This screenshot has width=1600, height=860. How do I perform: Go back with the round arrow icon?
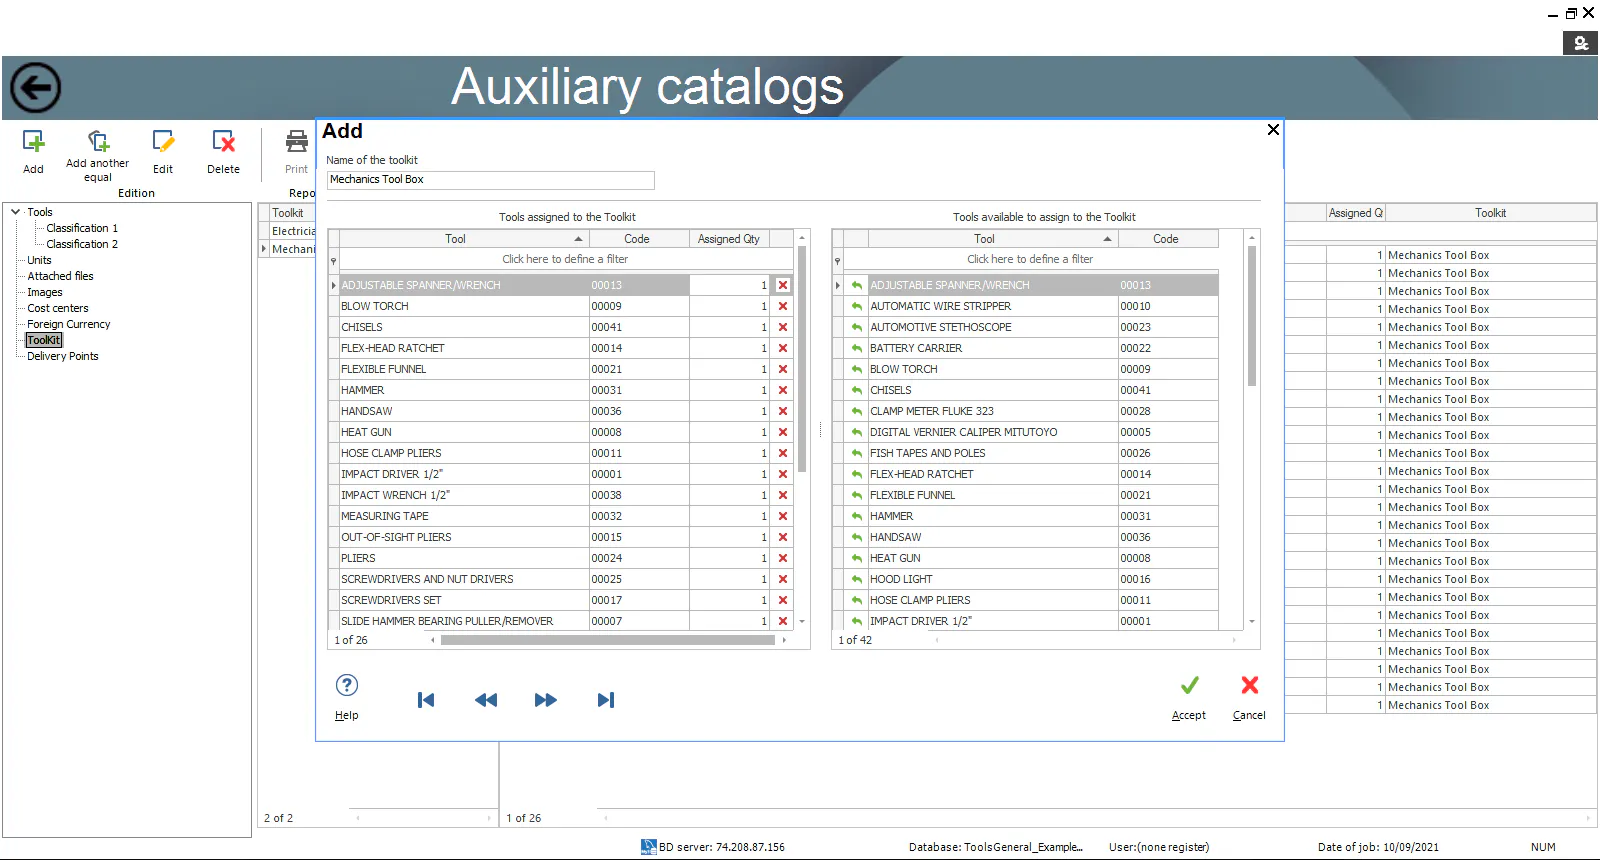point(36,88)
